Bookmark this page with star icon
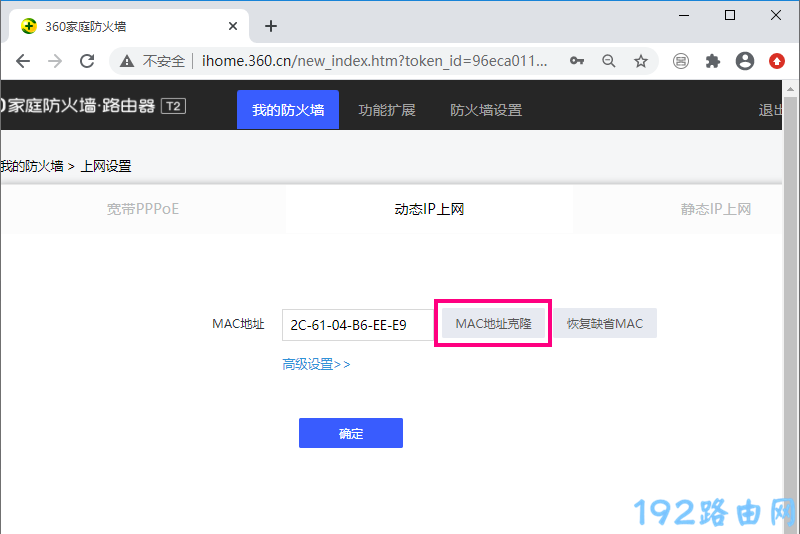800x534 pixels. (641, 61)
